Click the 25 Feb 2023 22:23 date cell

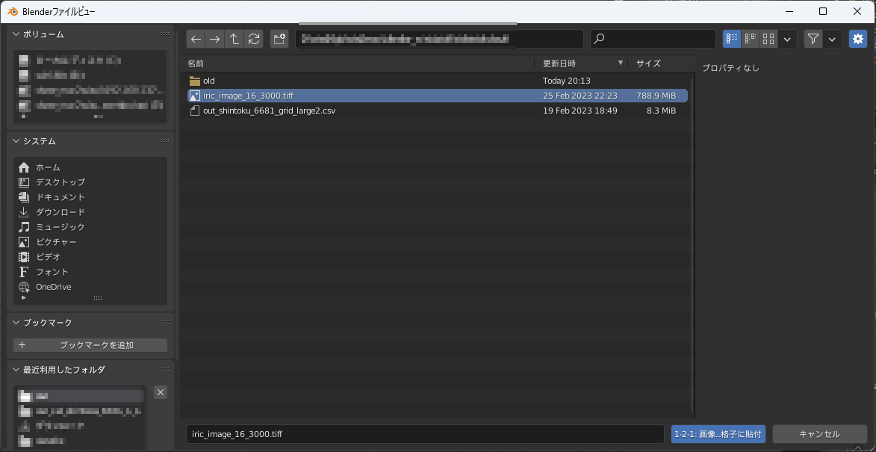tap(580, 96)
